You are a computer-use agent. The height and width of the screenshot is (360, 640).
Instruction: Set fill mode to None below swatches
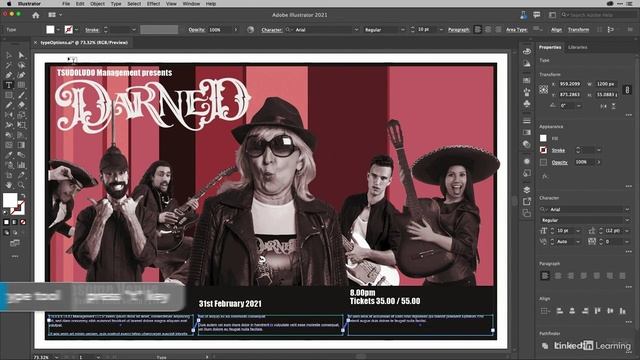pyautogui.click(x=23, y=222)
